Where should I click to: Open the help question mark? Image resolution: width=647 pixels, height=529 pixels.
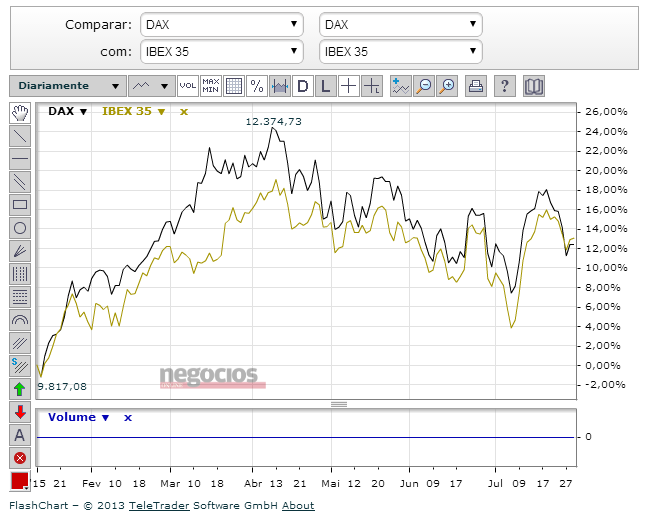(x=505, y=86)
